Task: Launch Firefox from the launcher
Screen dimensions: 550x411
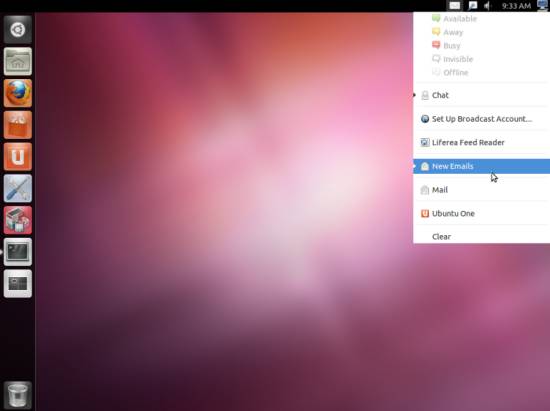Action: (18, 93)
